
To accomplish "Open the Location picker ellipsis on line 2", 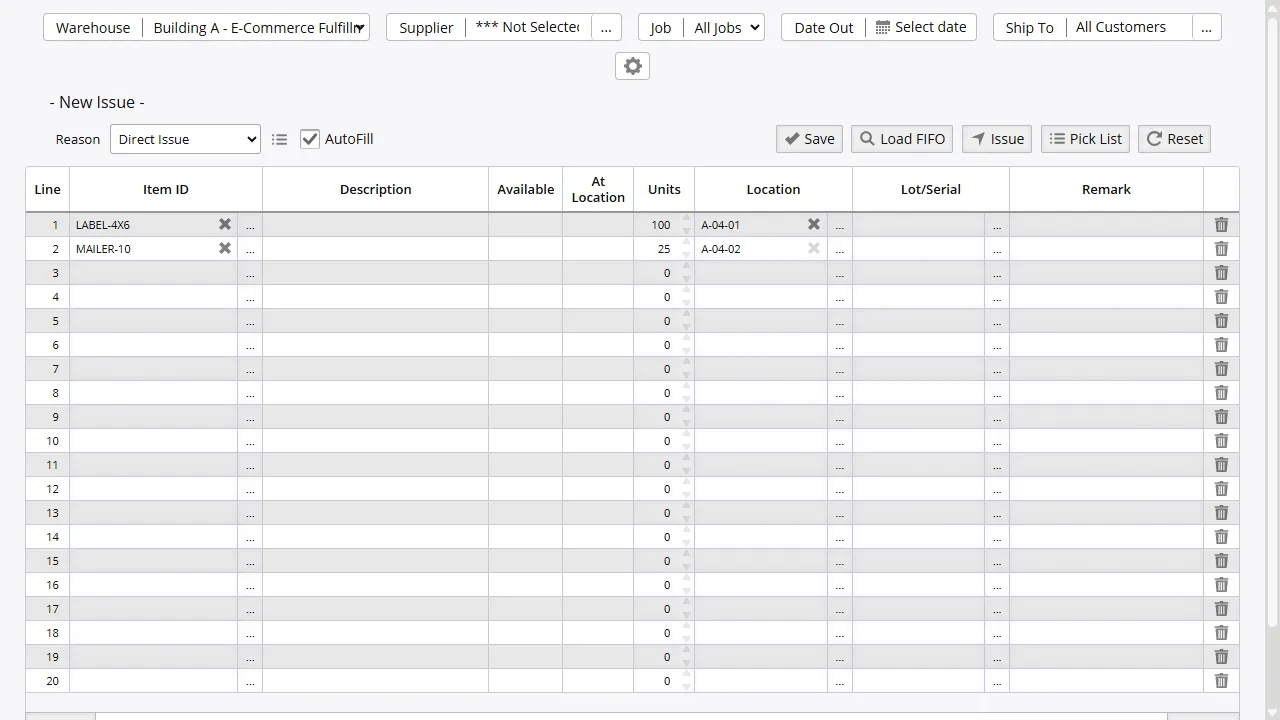I will 840,248.
